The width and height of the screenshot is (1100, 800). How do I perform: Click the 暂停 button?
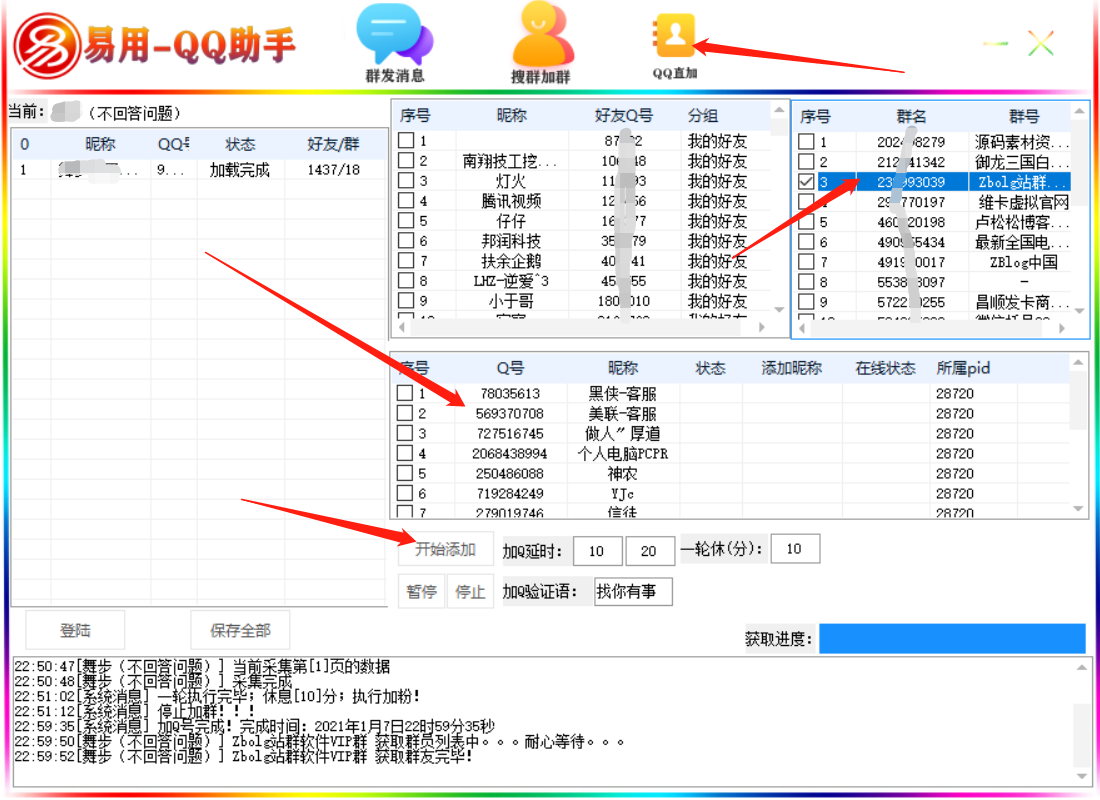point(422,592)
